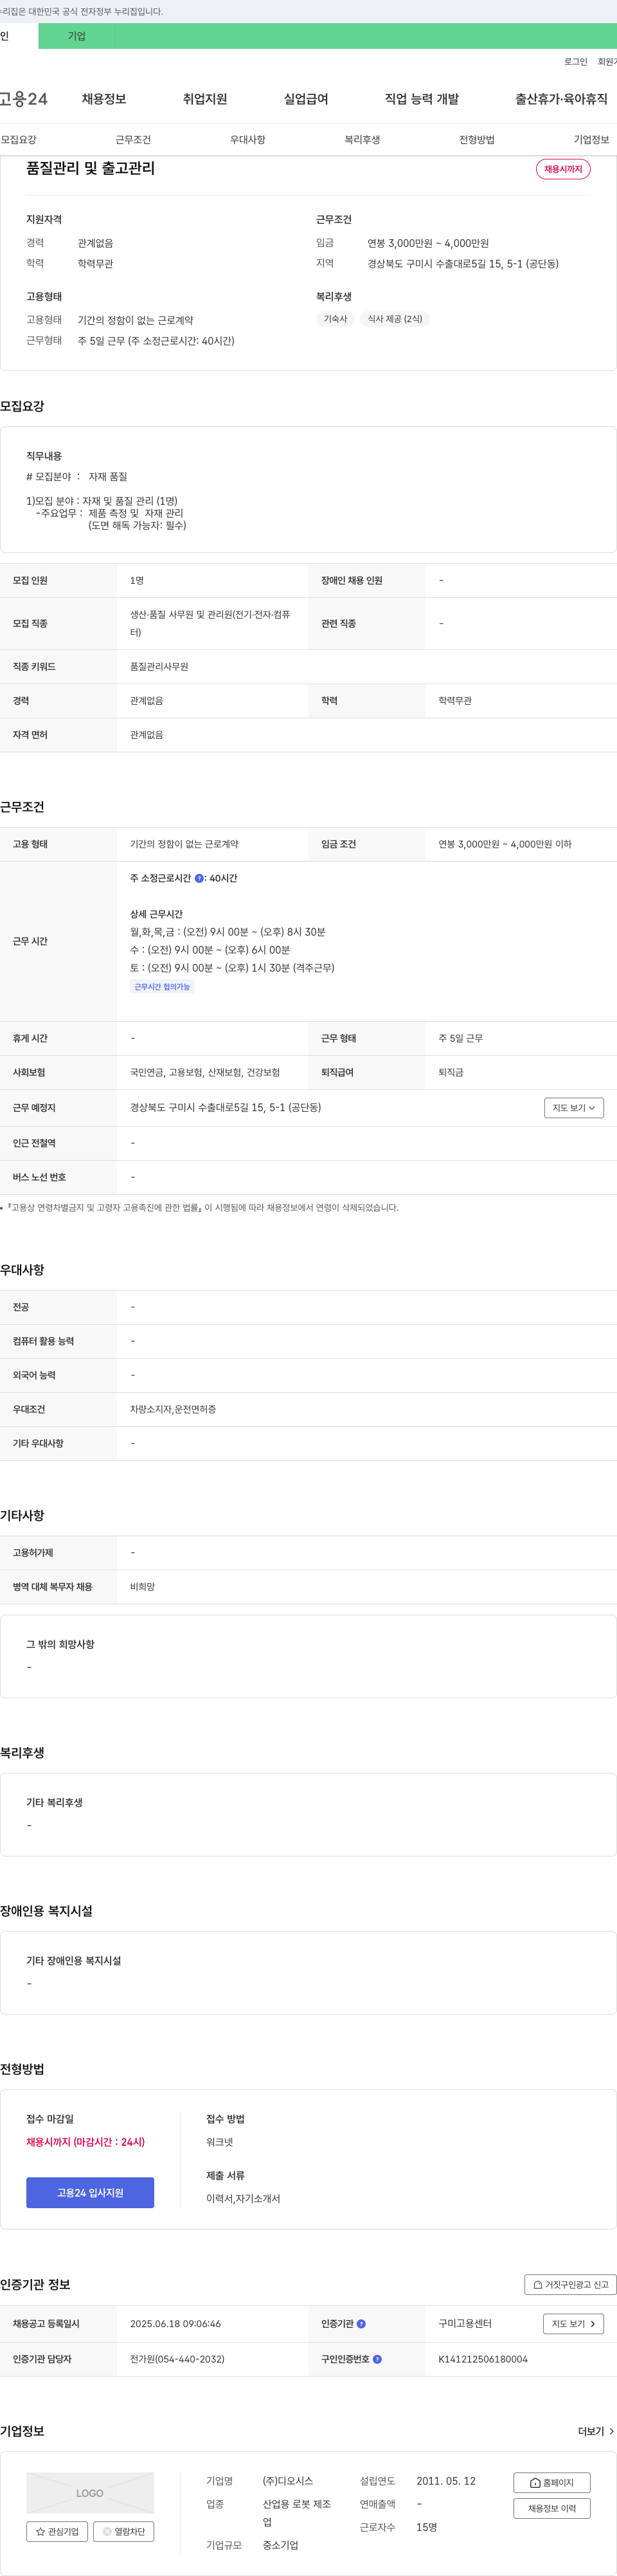Open the 취업지원 menu
The image size is (617, 2576).
(205, 99)
